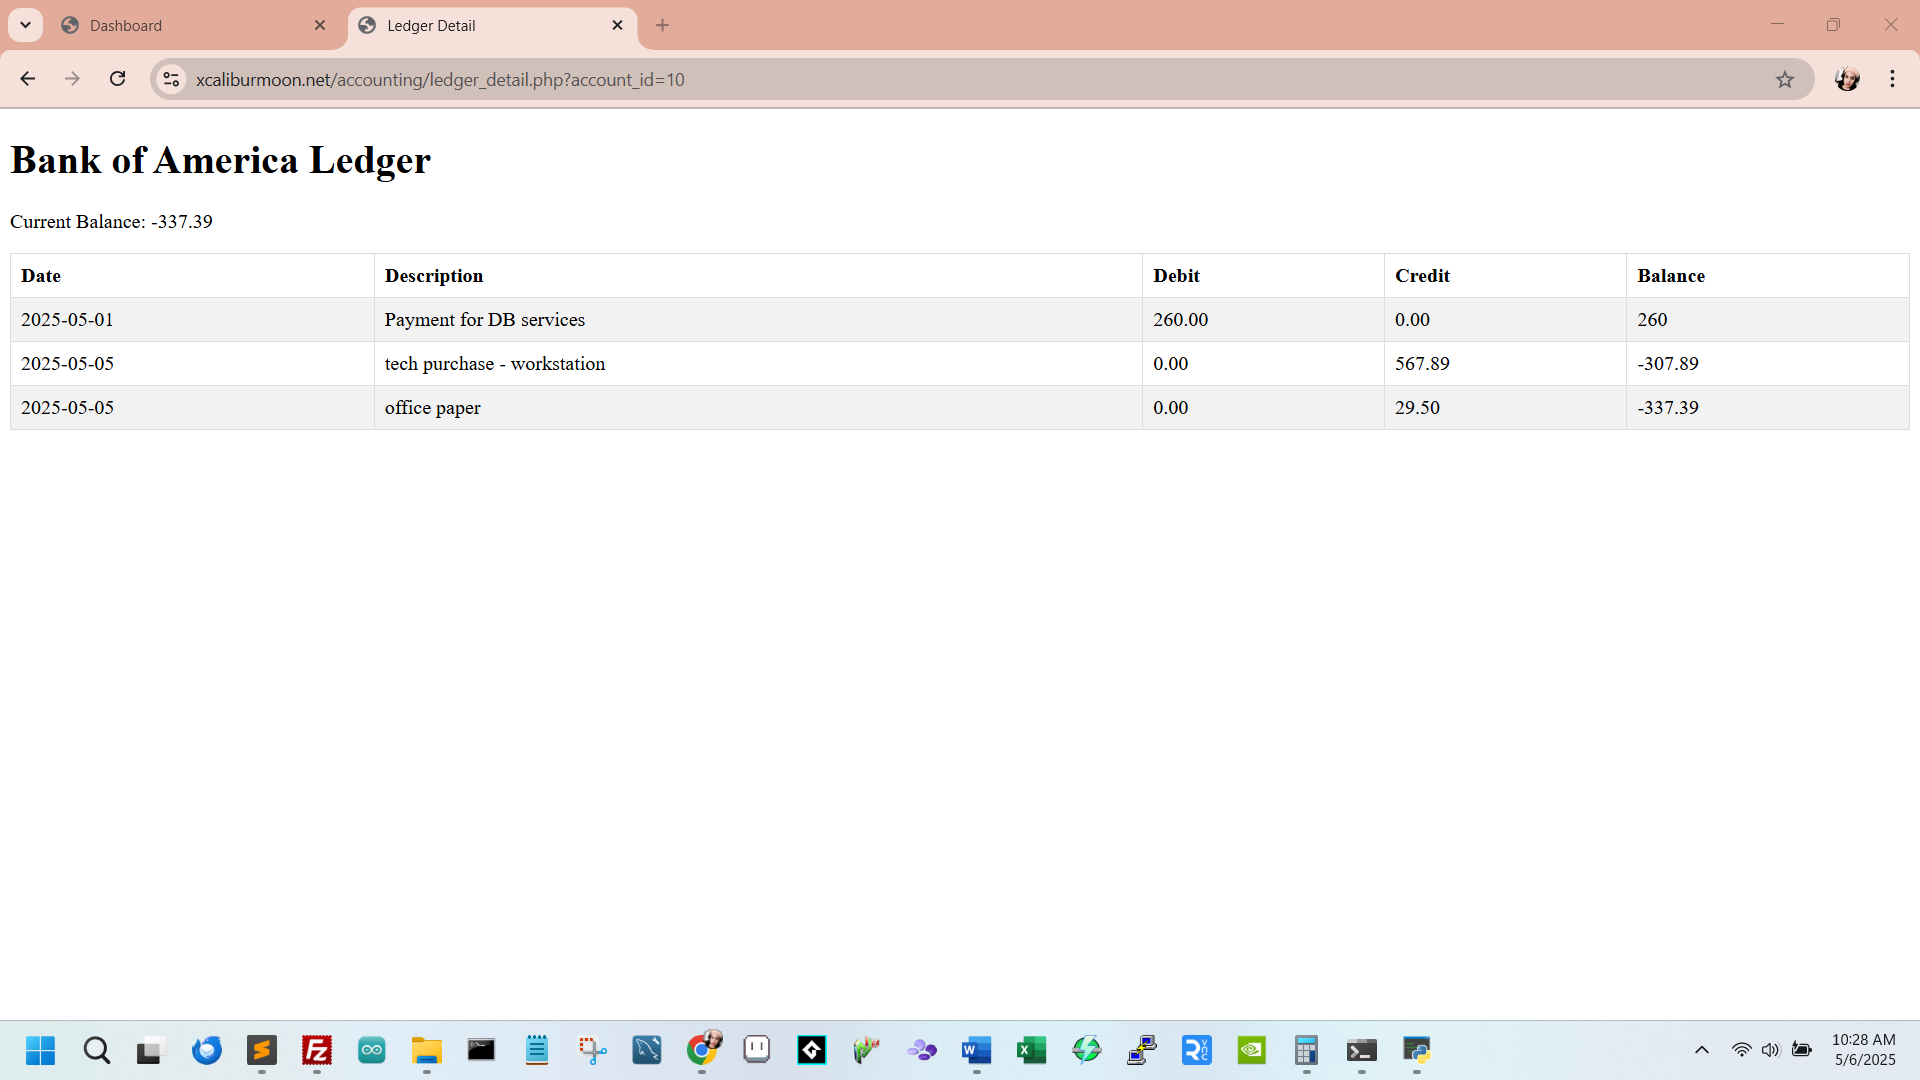Open PuTTY from taskbar
Image resolution: width=1920 pixels, height=1080 pixels.
(x=1142, y=1050)
